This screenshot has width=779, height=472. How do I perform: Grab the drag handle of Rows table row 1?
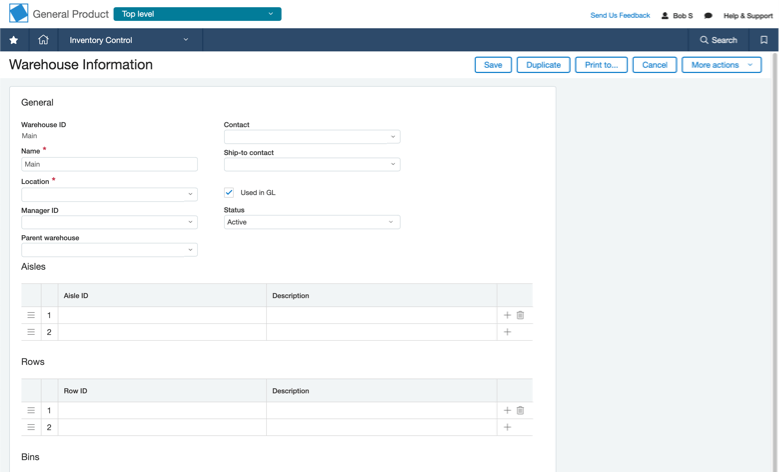coord(31,410)
